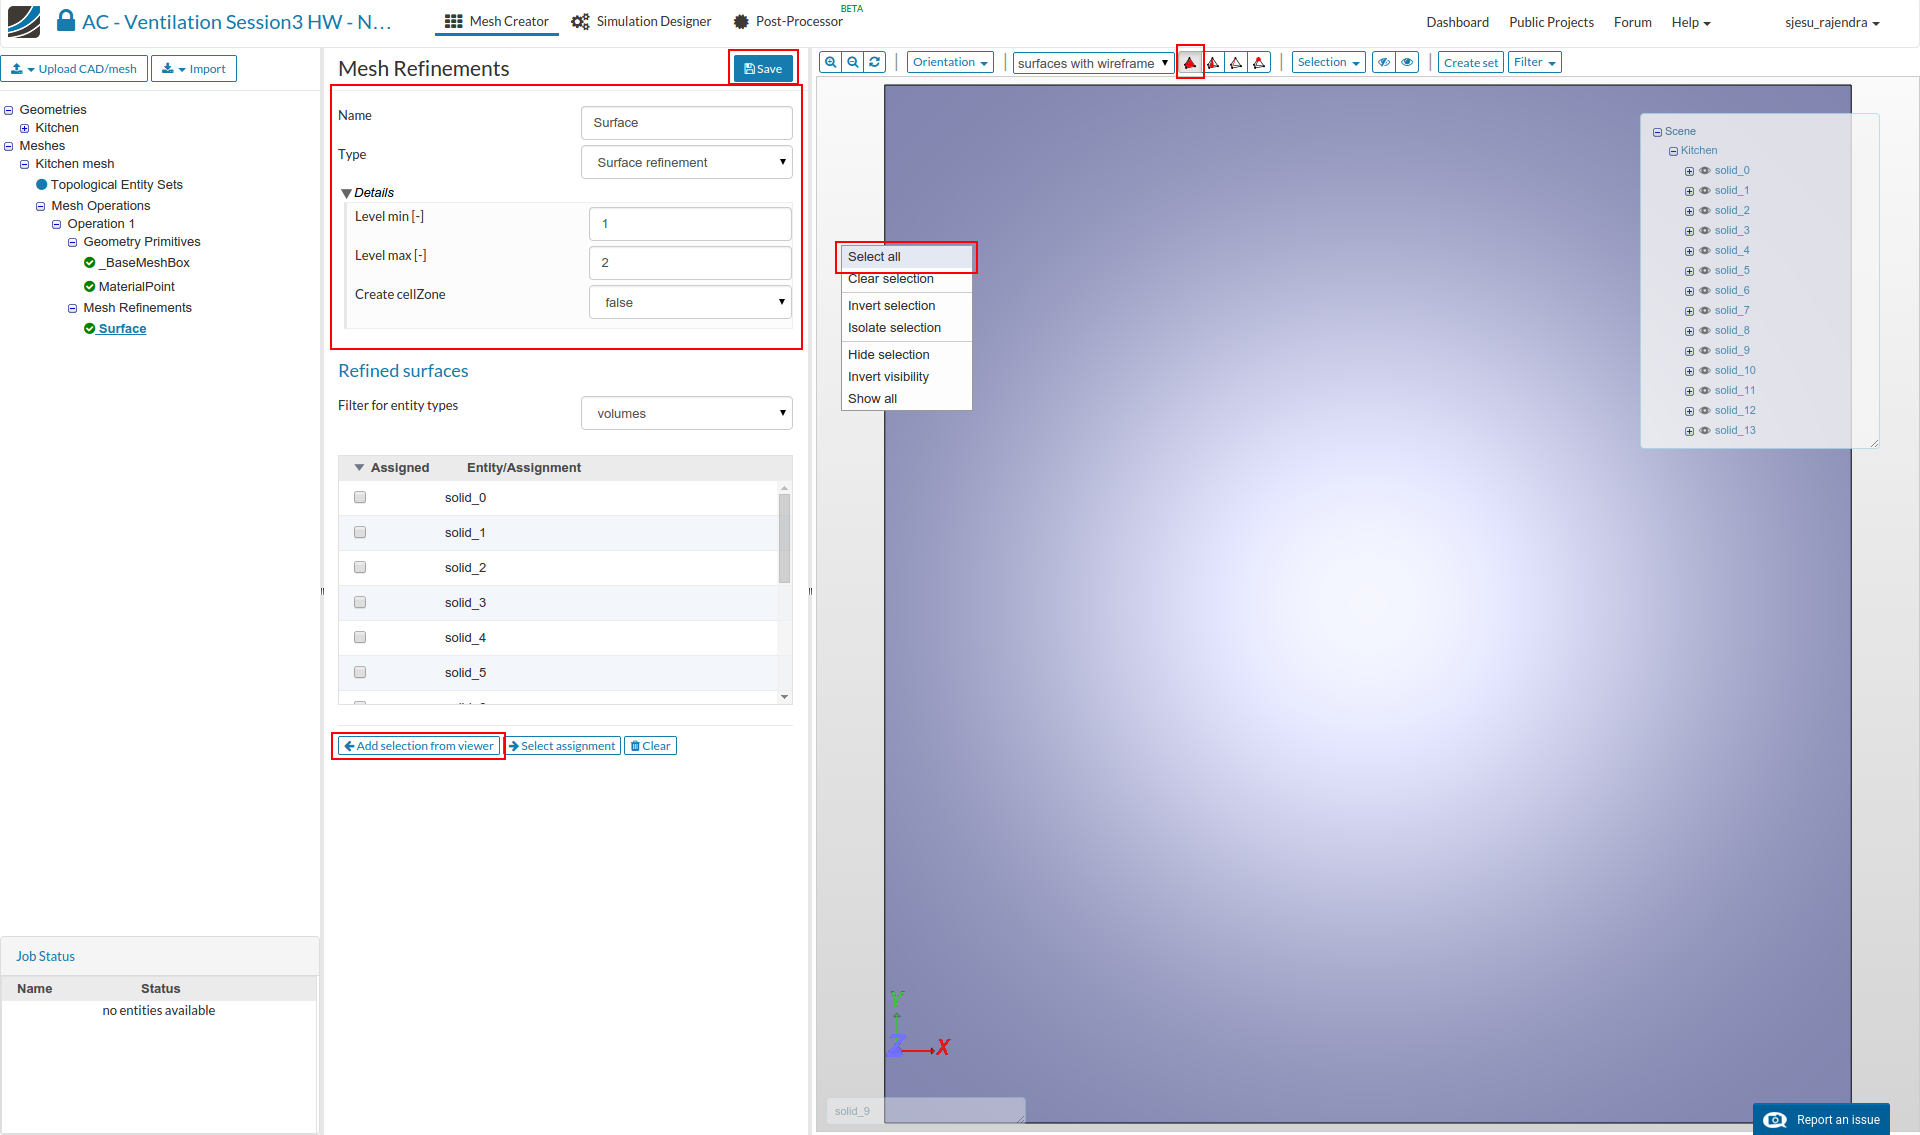Screen dimensions: 1920x1135
Task: Open the Orientation dropdown
Action: click(950, 62)
